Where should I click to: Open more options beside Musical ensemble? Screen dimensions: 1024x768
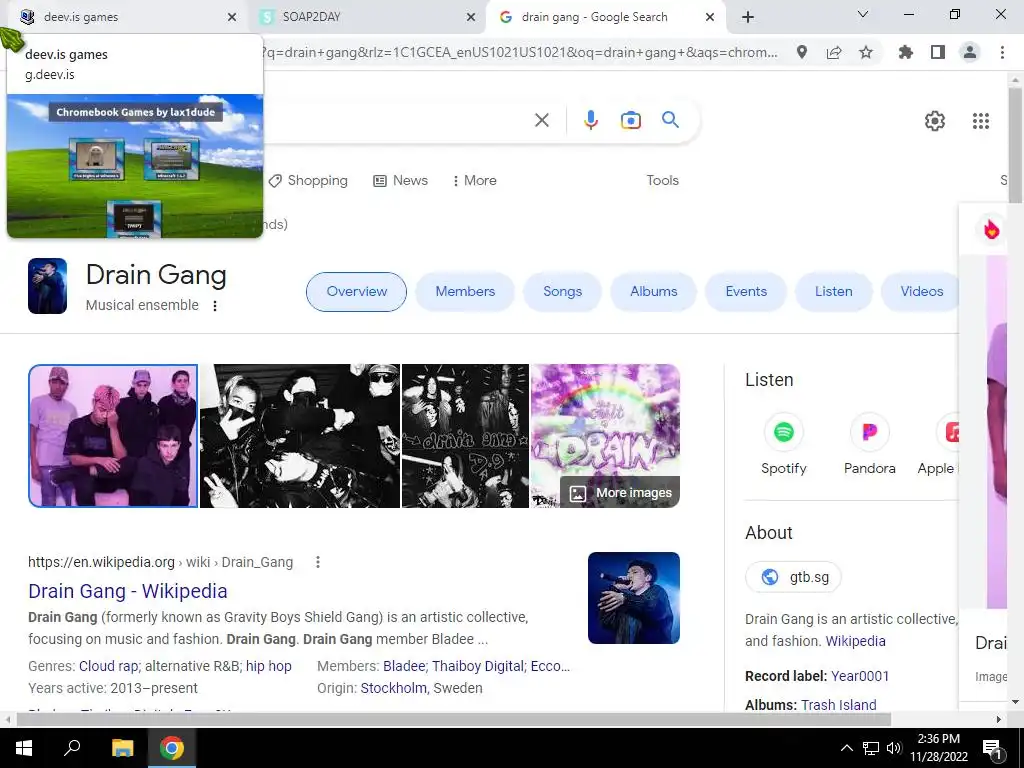pos(215,306)
